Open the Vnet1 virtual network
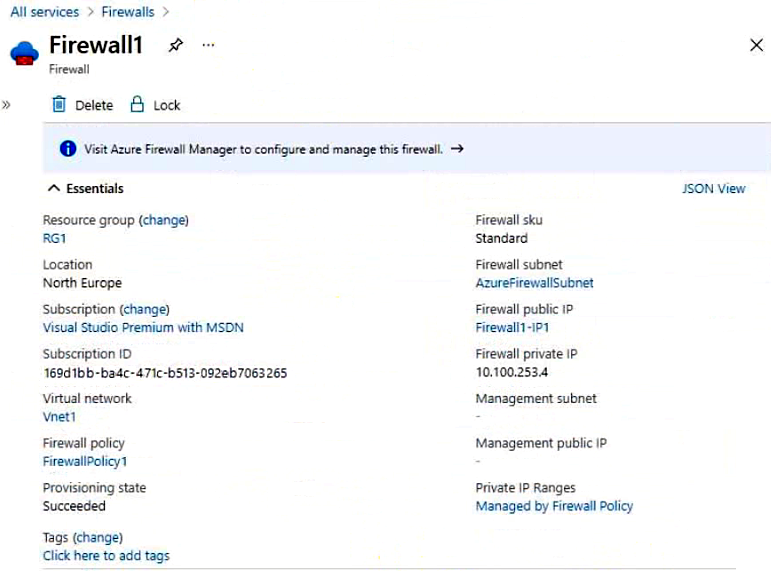The height and width of the screenshot is (575, 775). tap(59, 417)
